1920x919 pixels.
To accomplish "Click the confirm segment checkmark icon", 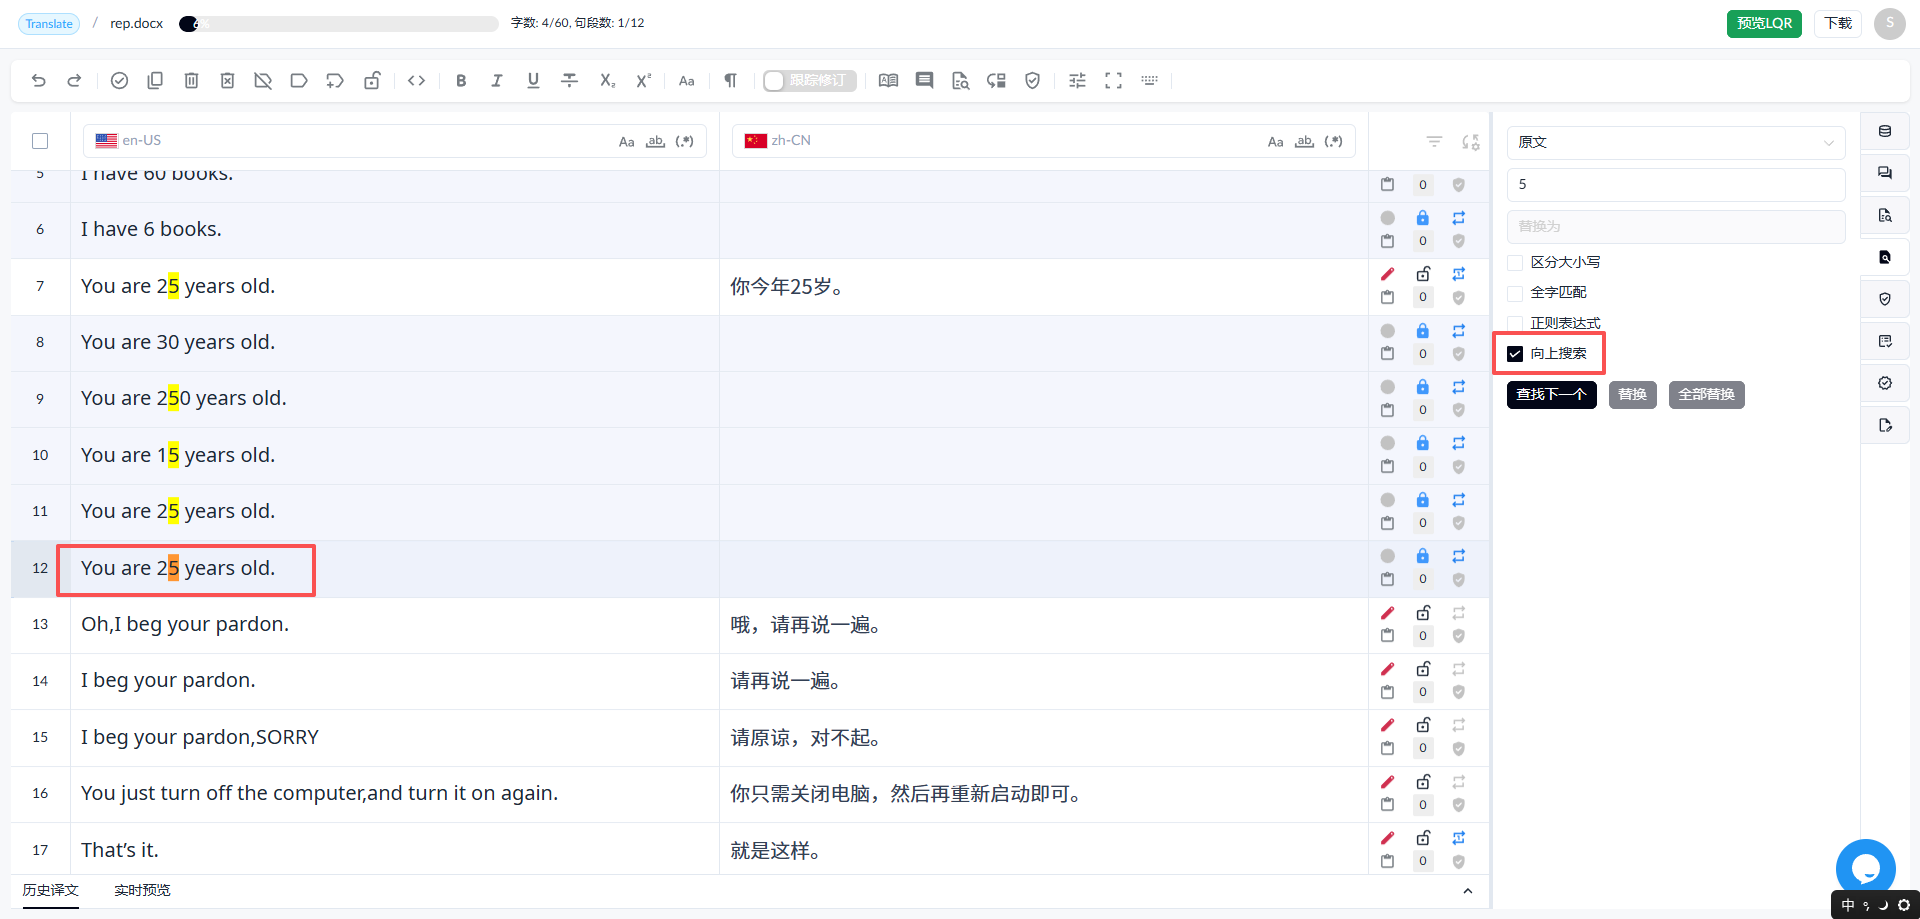I will click(x=119, y=81).
